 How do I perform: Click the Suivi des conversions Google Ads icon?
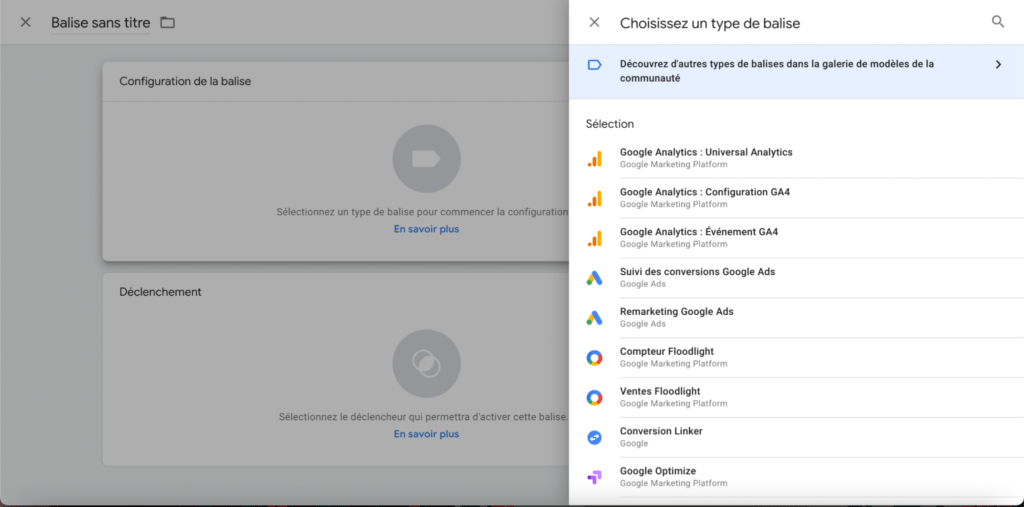(594, 278)
